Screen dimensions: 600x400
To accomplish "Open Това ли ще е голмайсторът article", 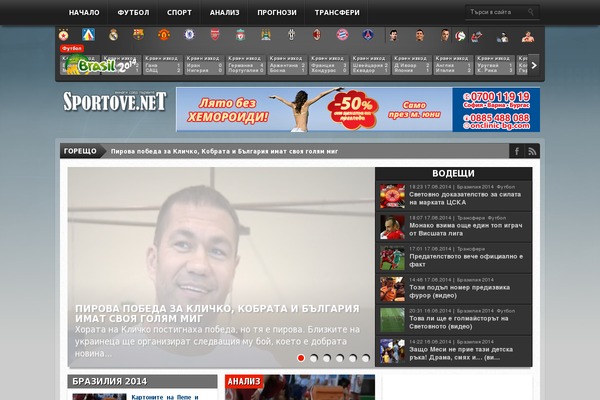I will [x=458, y=322].
